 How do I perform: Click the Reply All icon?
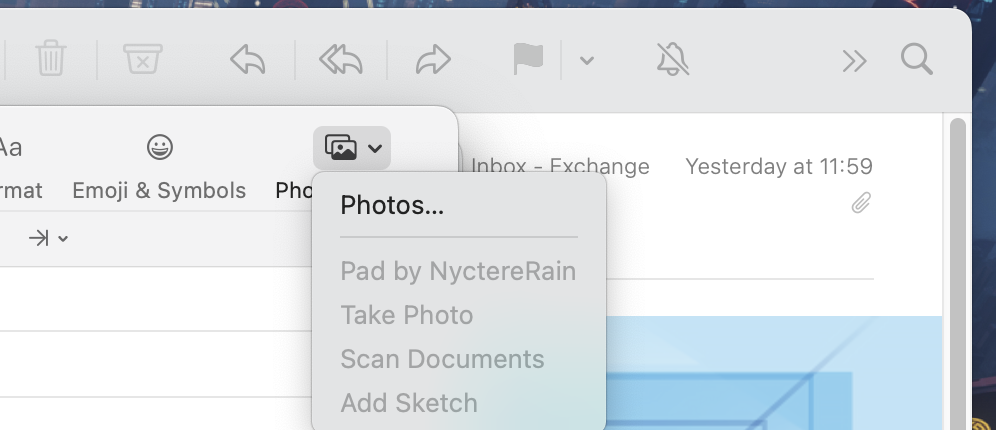(340, 60)
